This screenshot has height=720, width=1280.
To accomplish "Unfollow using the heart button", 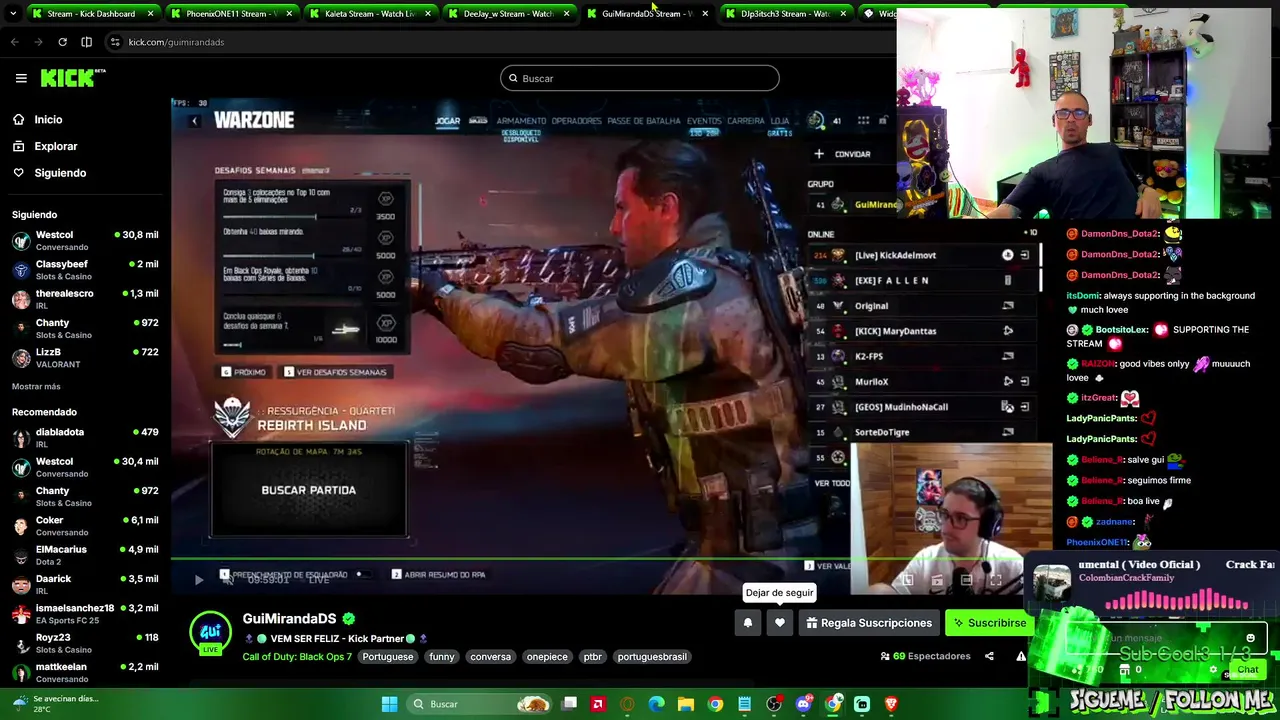I will coord(780,623).
